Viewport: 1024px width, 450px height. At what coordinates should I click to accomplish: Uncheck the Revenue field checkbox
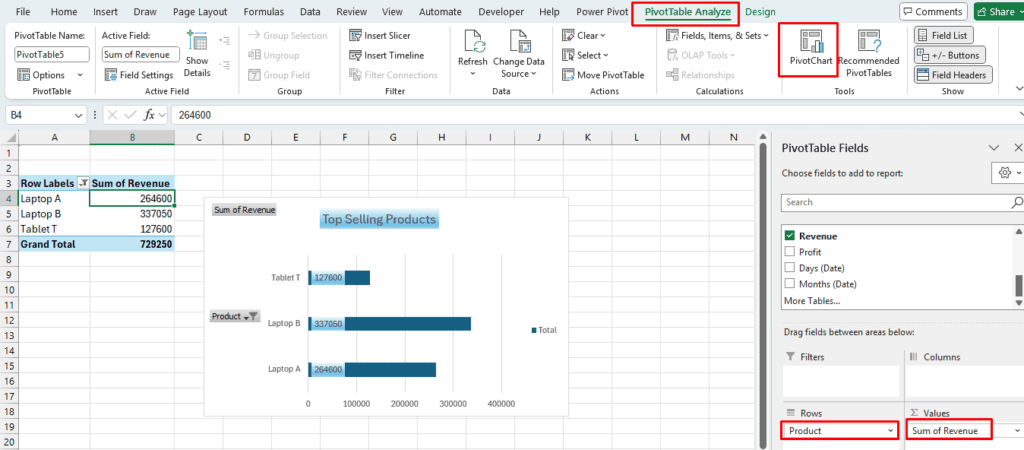(x=790, y=236)
